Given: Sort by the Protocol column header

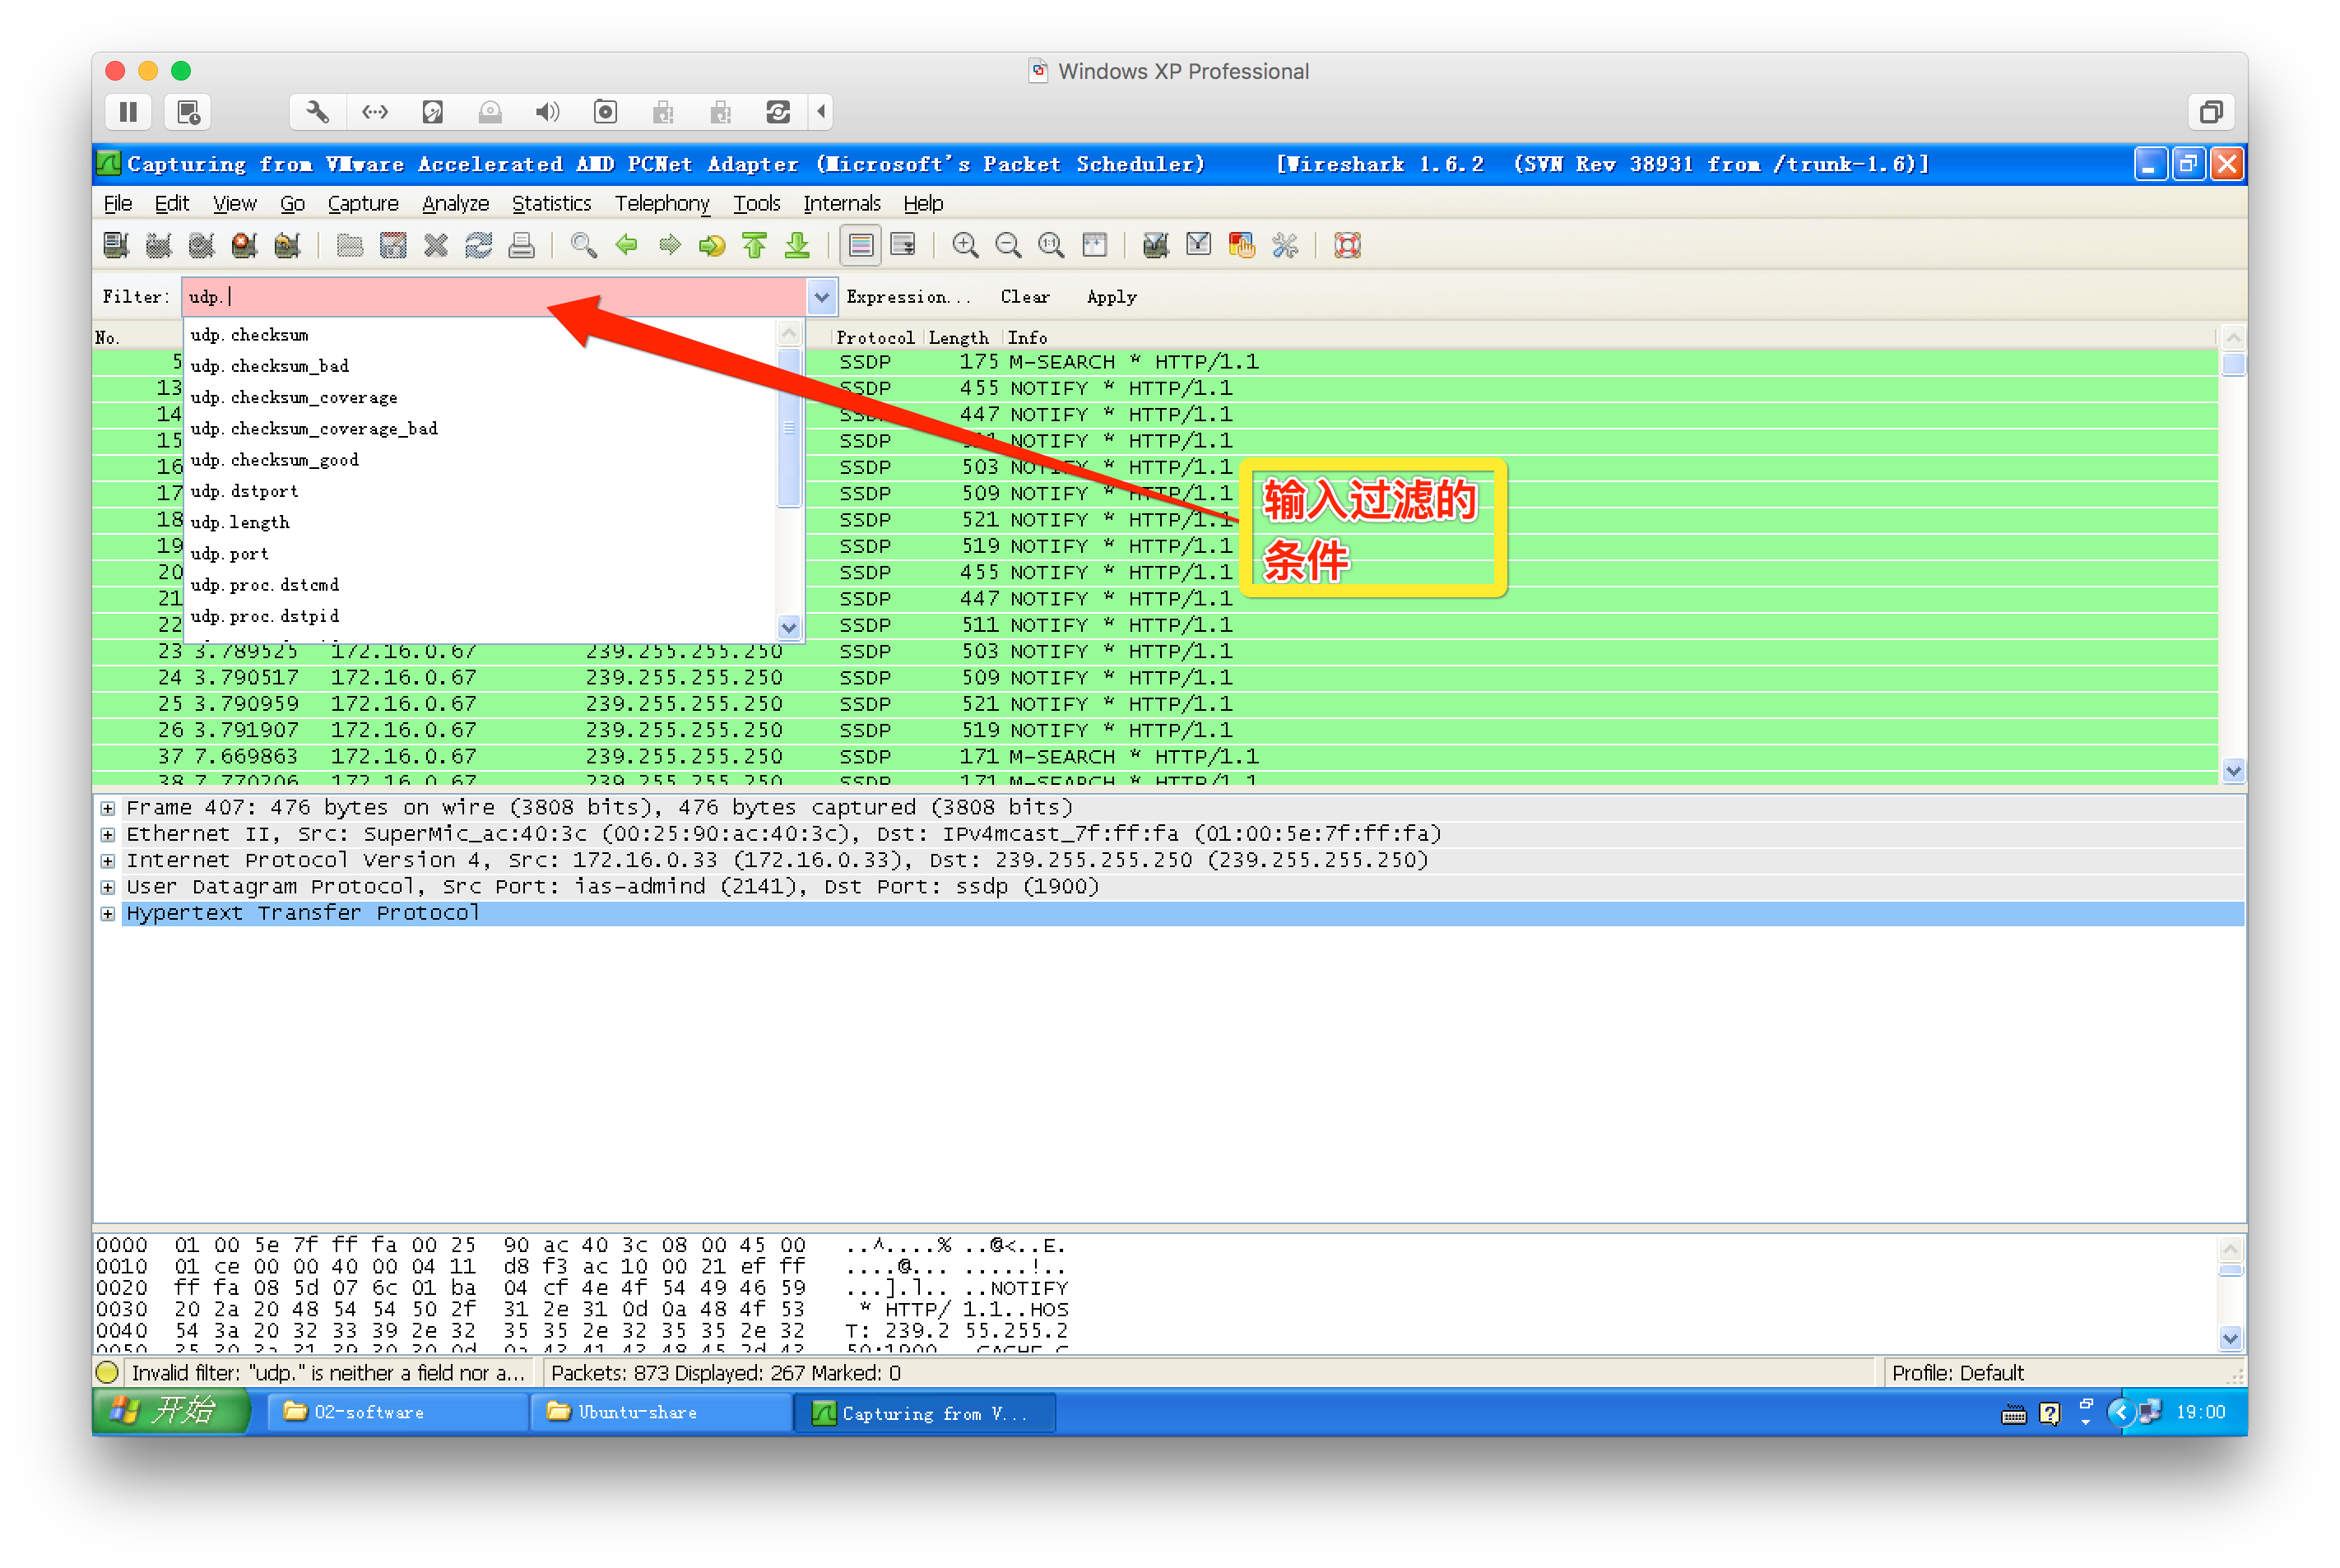Looking at the screenshot, I should point(875,337).
